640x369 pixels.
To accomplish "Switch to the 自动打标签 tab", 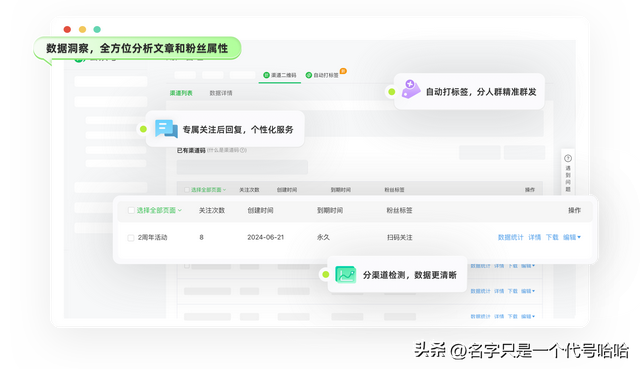I will [x=322, y=75].
